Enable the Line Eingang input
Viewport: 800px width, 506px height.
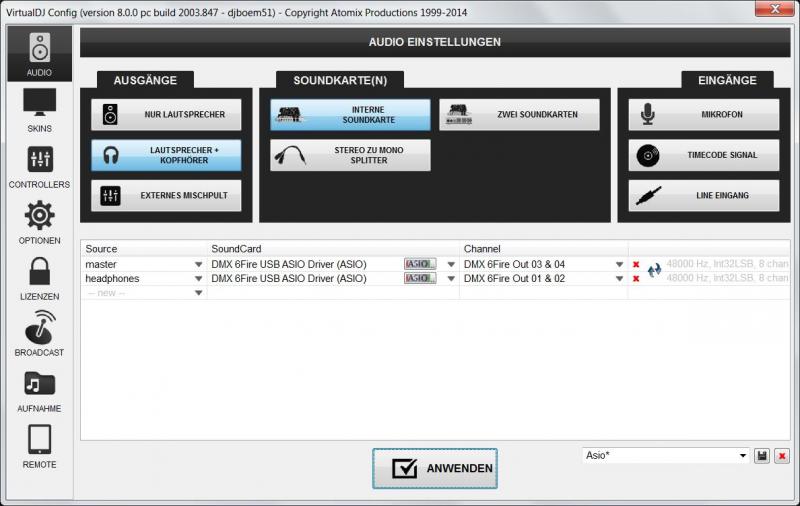[704, 195]
